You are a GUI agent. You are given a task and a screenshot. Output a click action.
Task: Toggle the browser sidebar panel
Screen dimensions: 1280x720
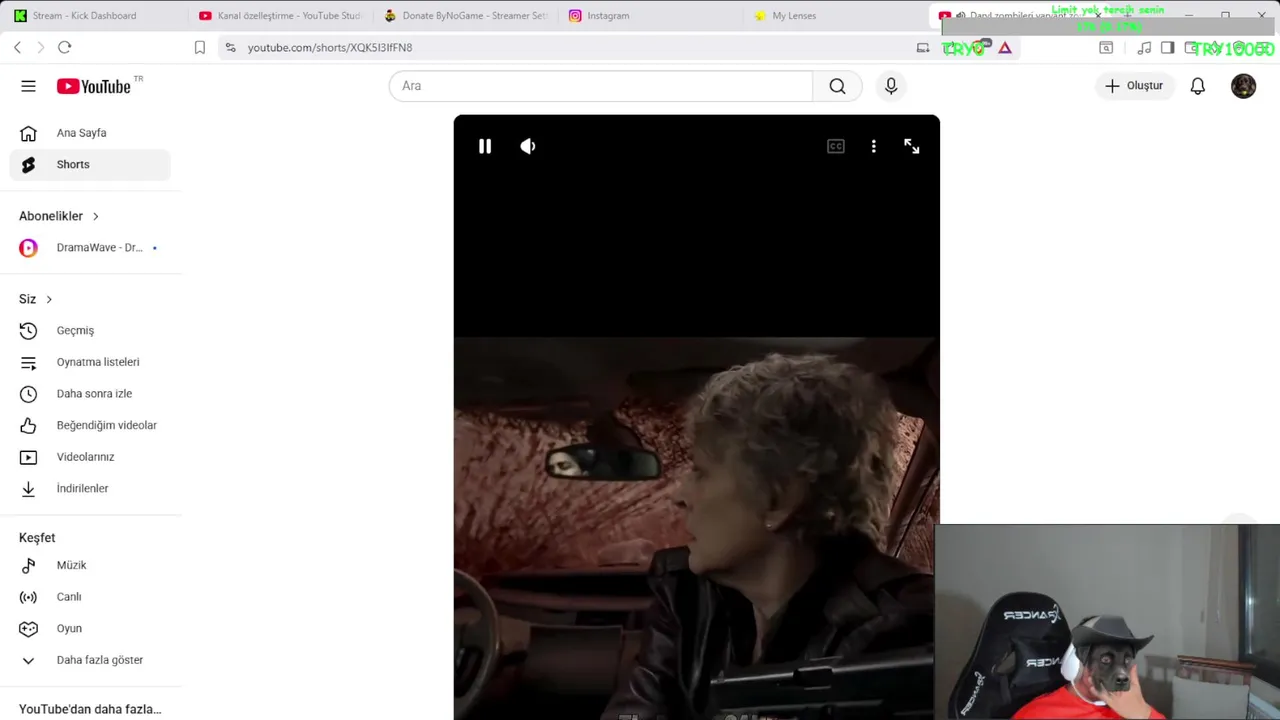tap(1167, 47)
